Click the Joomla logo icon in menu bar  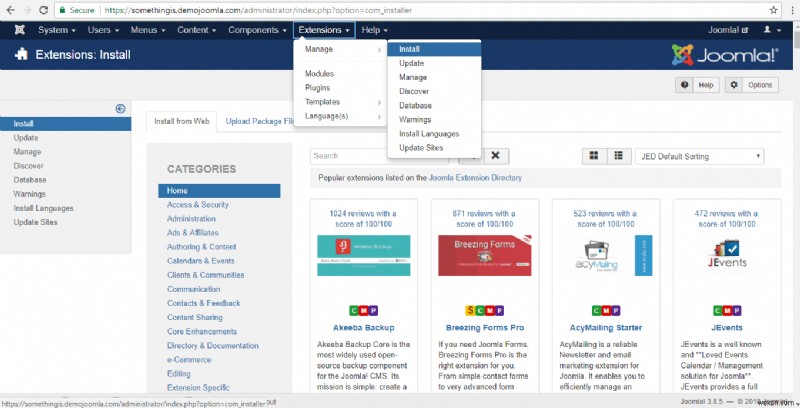coord(19,30)
